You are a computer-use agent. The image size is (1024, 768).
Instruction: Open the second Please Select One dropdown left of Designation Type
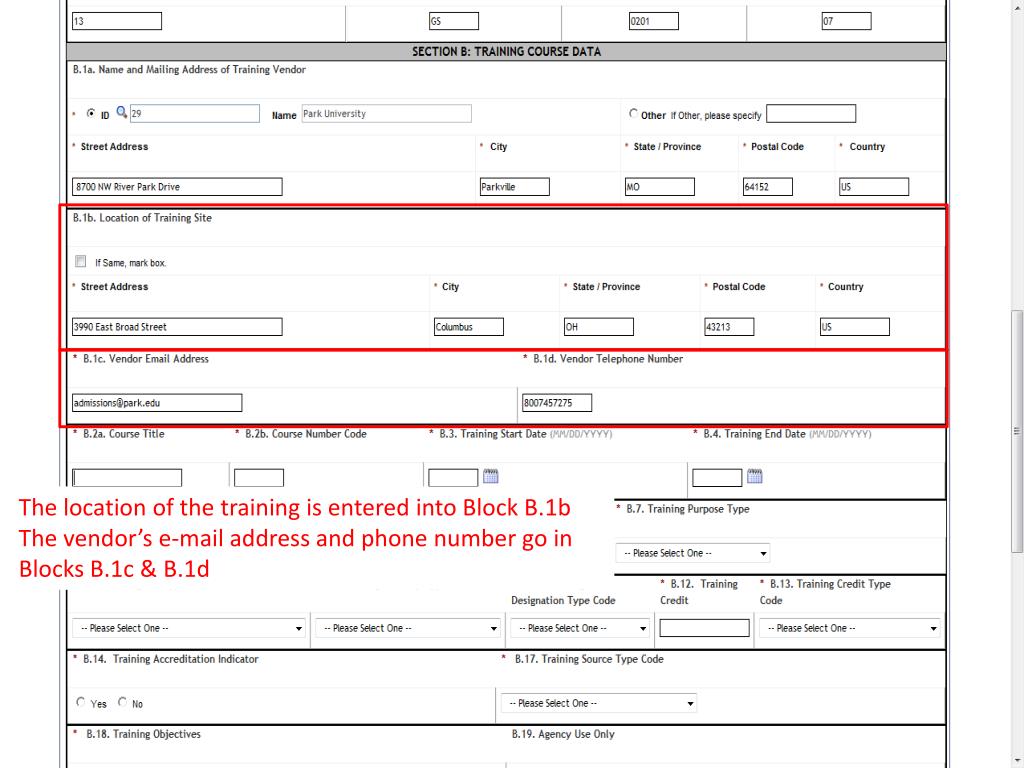pyautogui.click(x=408, y=628)
